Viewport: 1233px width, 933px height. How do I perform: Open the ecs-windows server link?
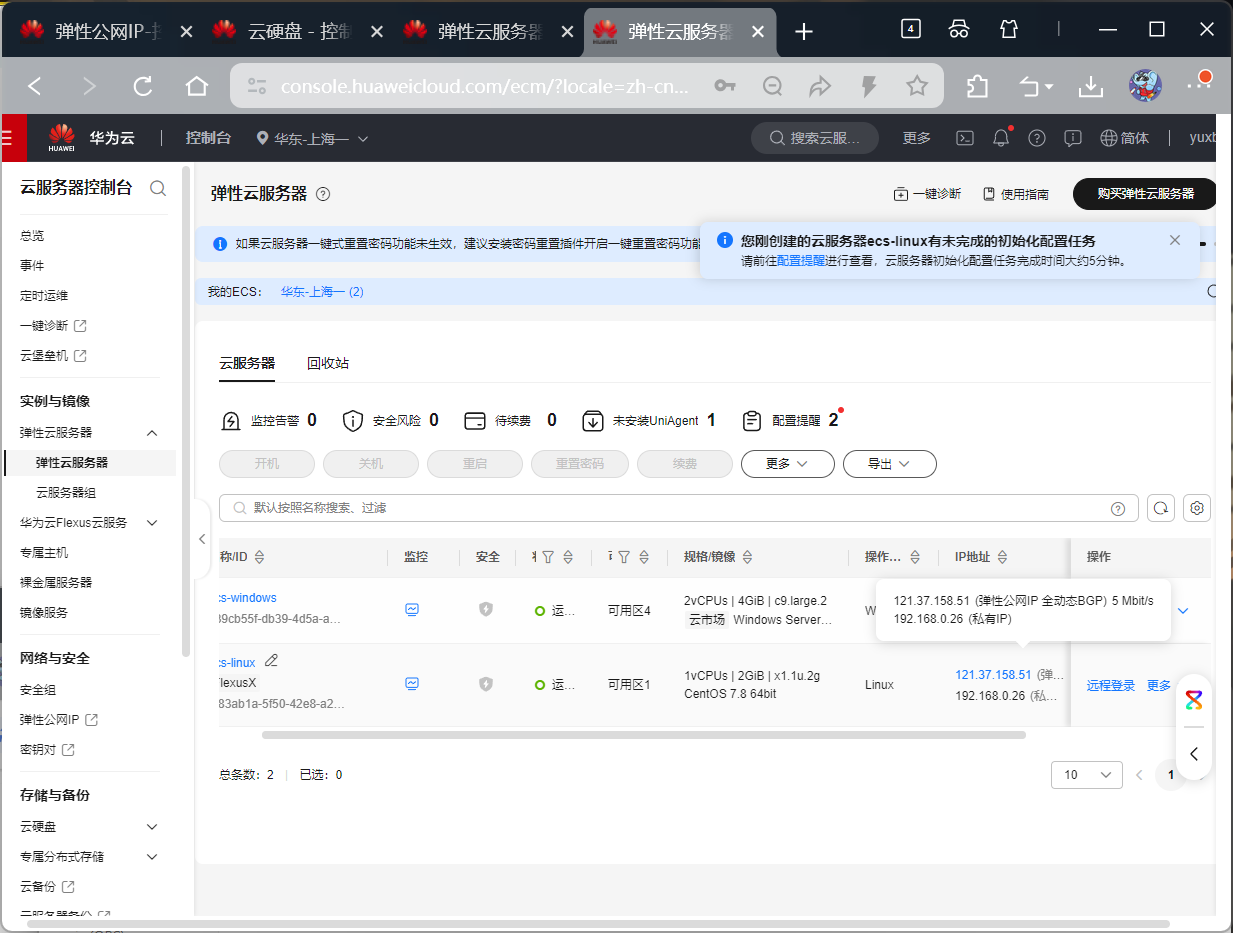(248, 598)
